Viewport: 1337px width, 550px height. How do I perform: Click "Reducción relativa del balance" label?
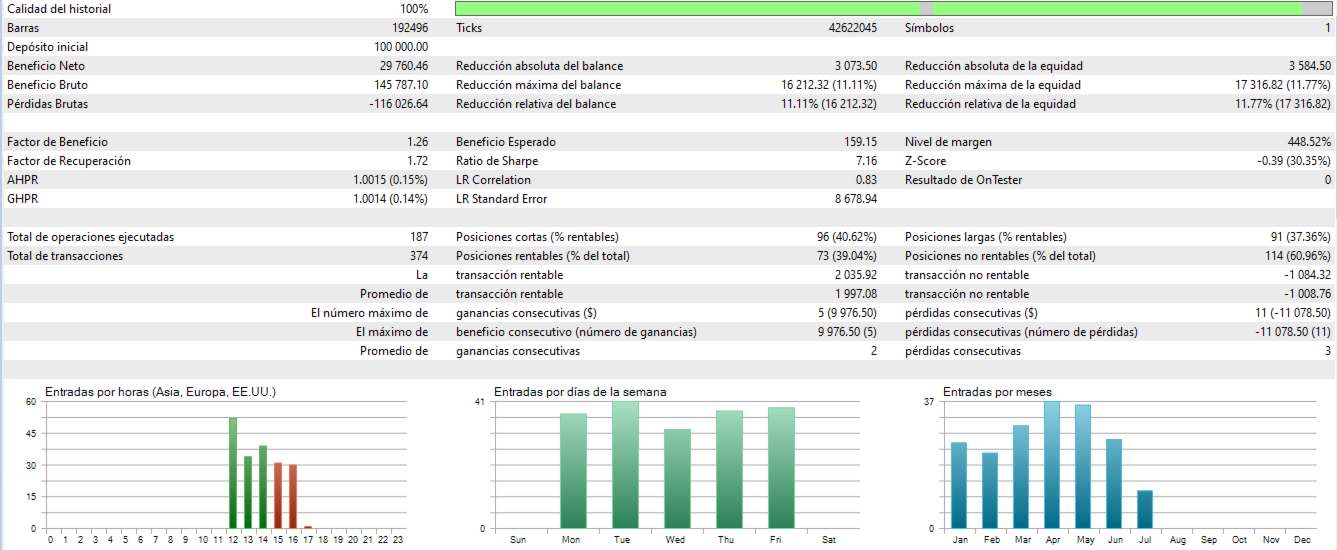536,104
